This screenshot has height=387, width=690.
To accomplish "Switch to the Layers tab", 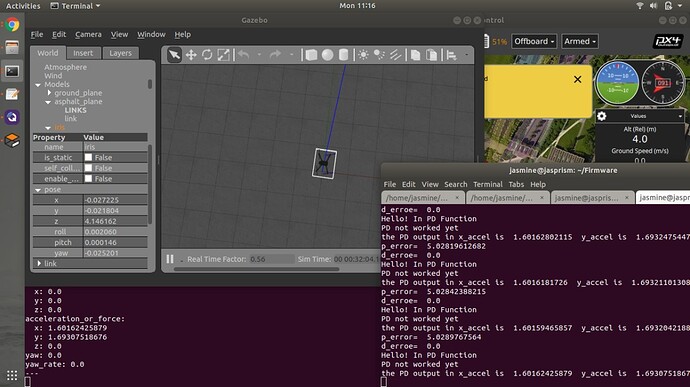I will [x=120, y=53].
